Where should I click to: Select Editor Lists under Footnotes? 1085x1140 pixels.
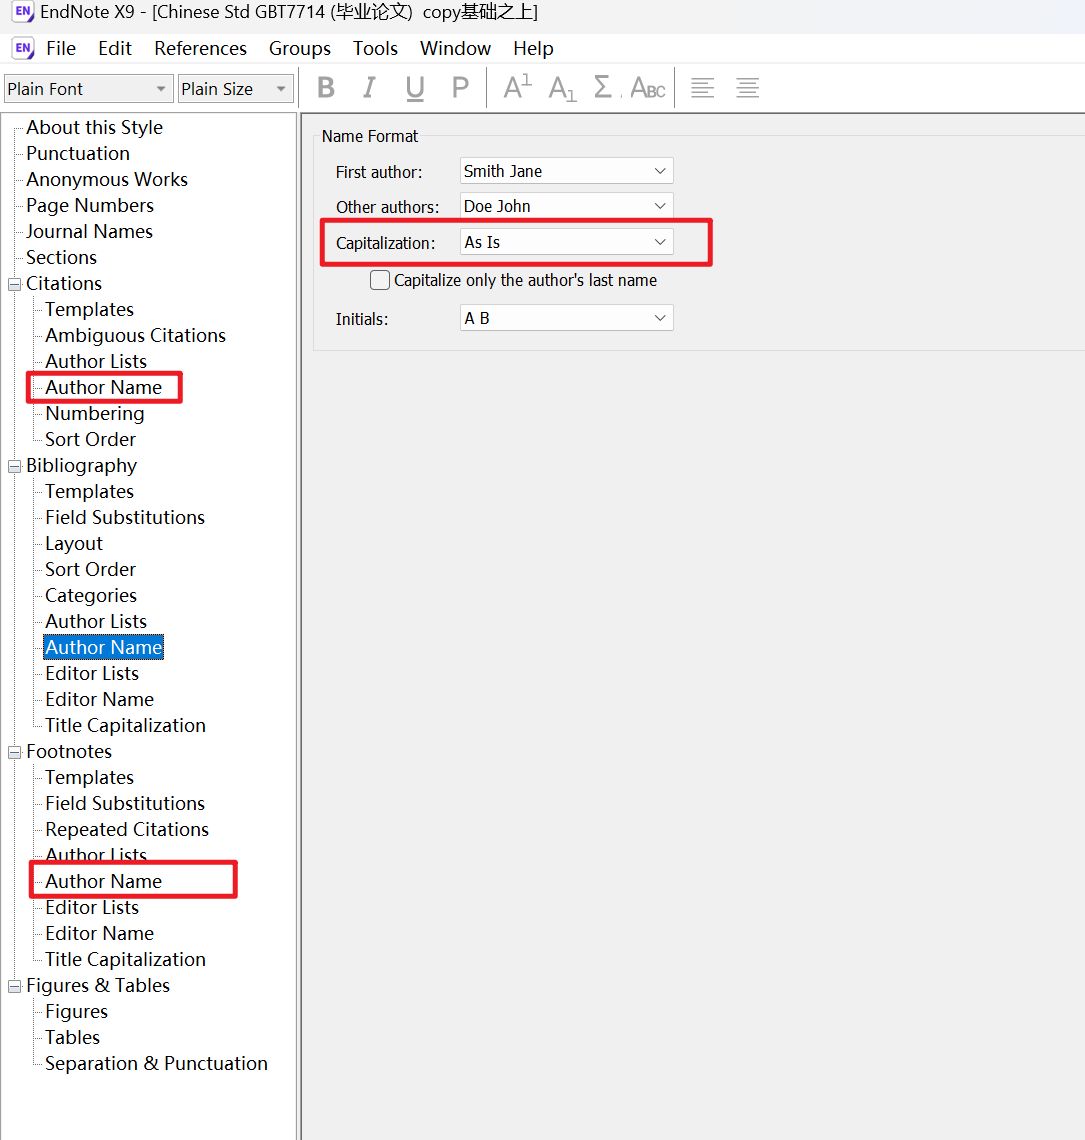point(92,907)
